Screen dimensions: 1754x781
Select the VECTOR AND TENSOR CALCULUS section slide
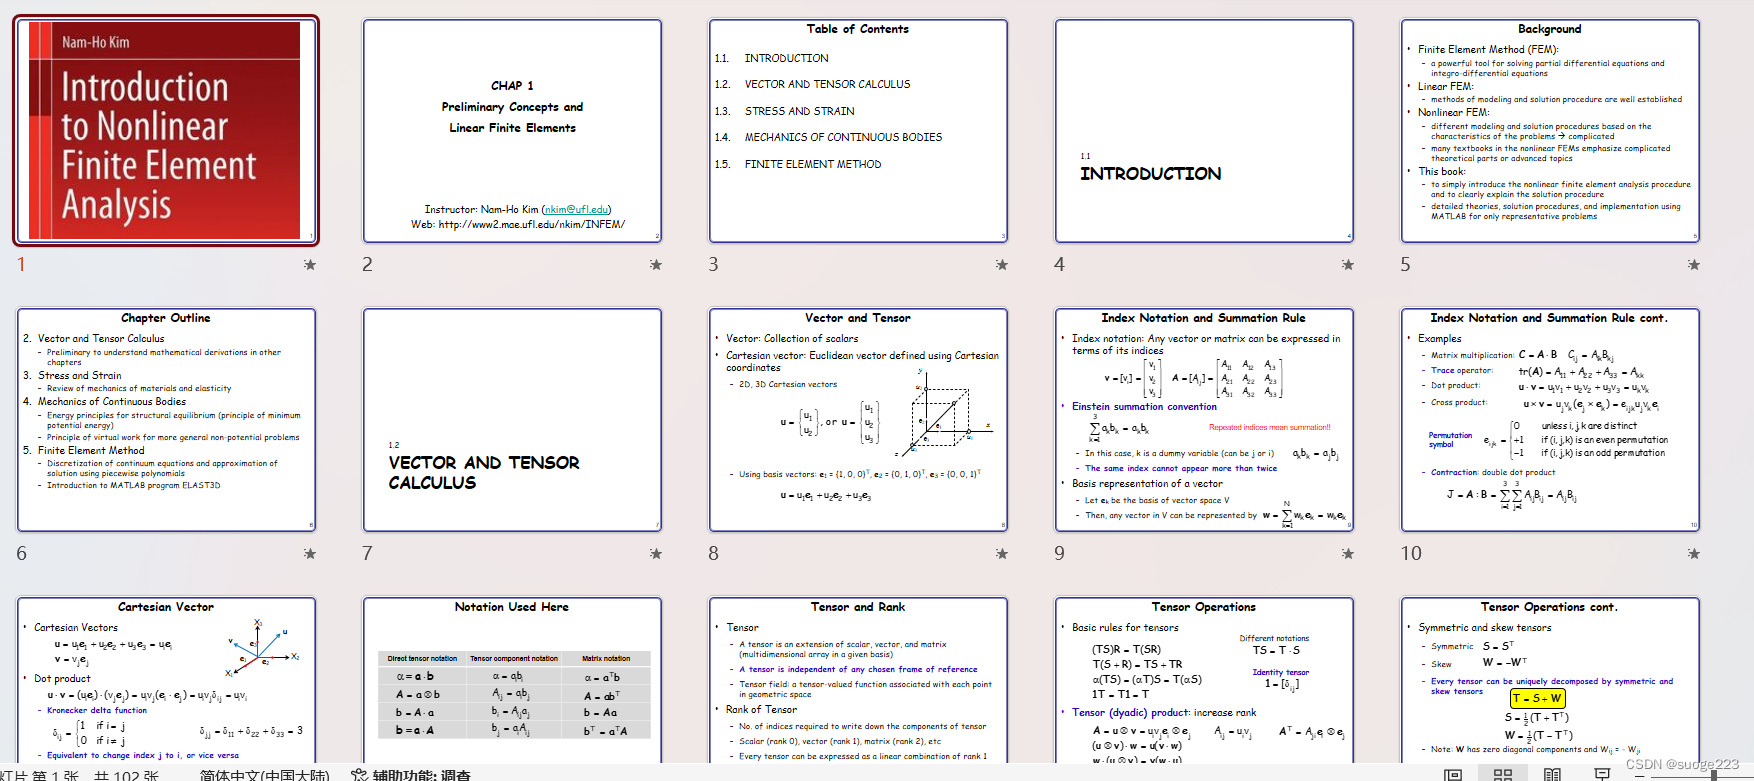coord(512,420)
